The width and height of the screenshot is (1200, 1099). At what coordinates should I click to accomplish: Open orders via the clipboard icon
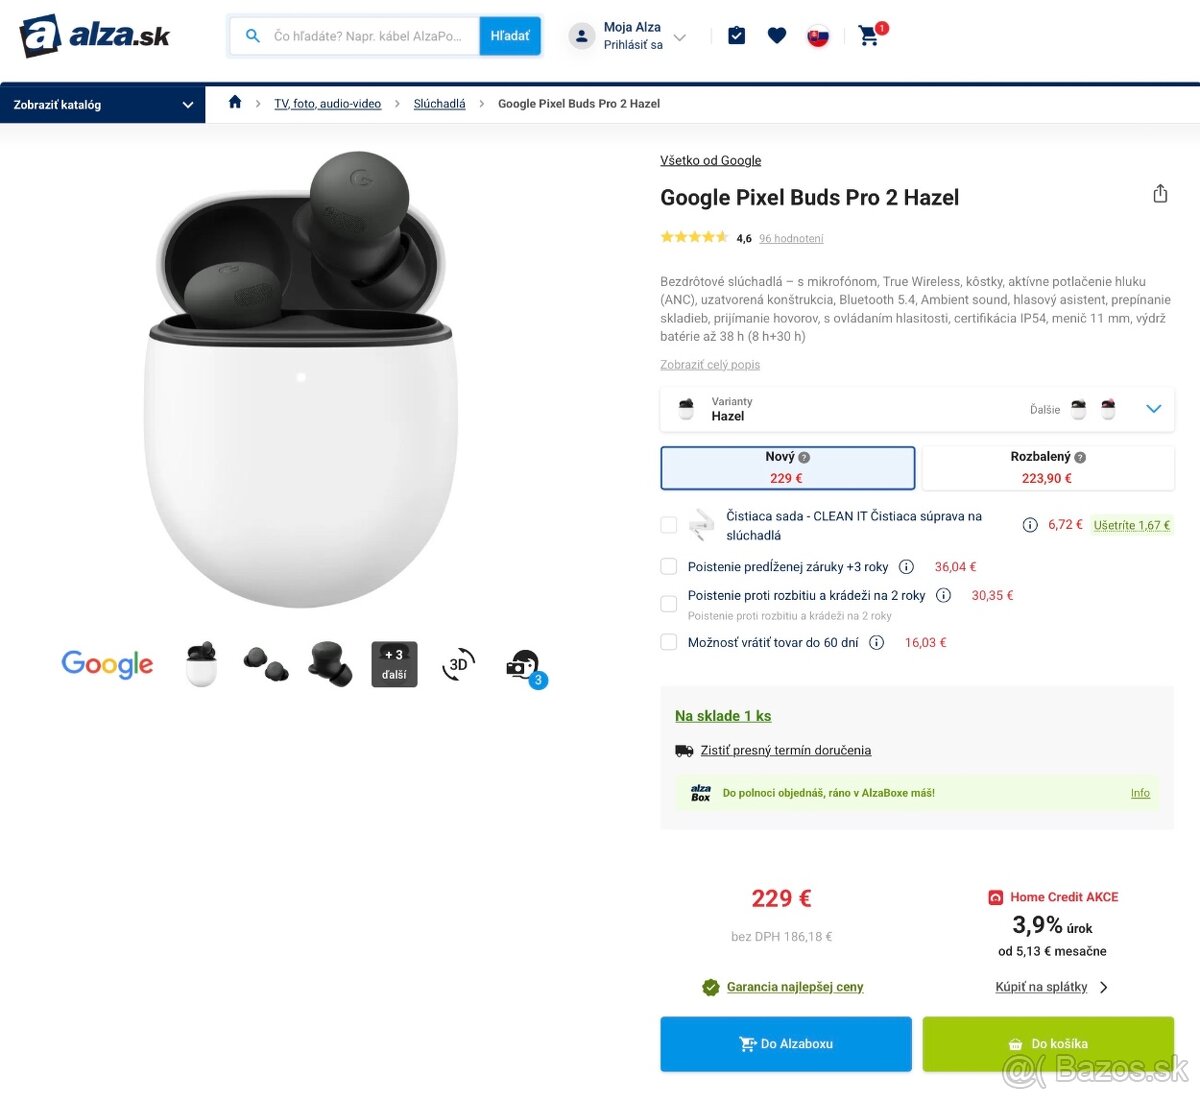[736, 35]
